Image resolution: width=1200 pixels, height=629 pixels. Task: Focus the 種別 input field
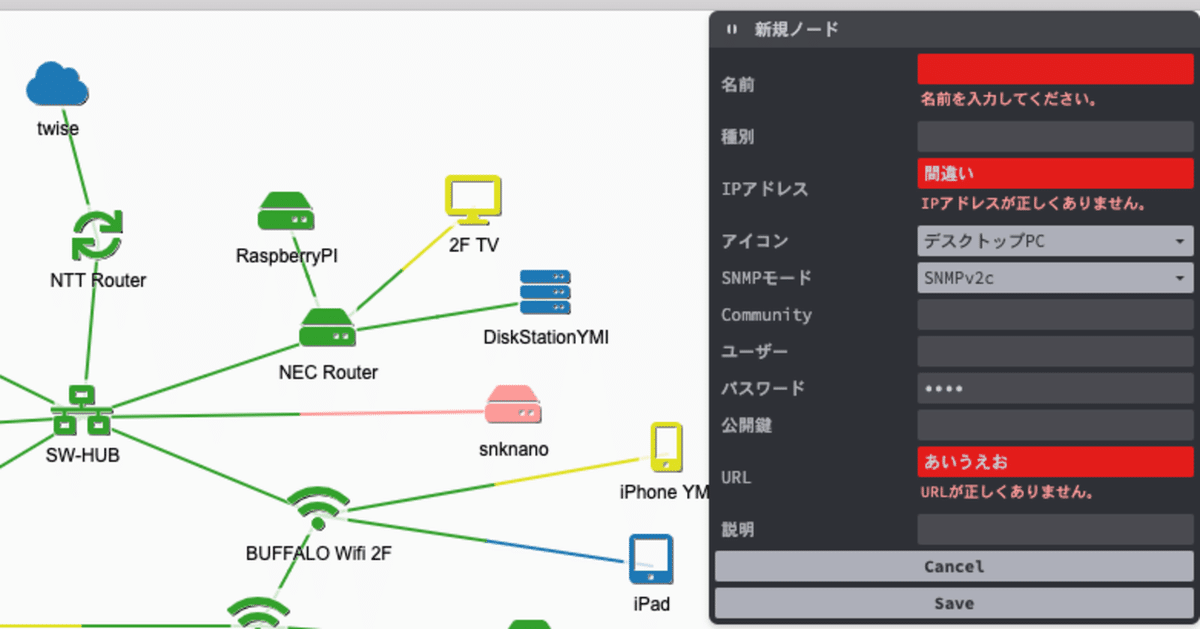(1055, 137)
